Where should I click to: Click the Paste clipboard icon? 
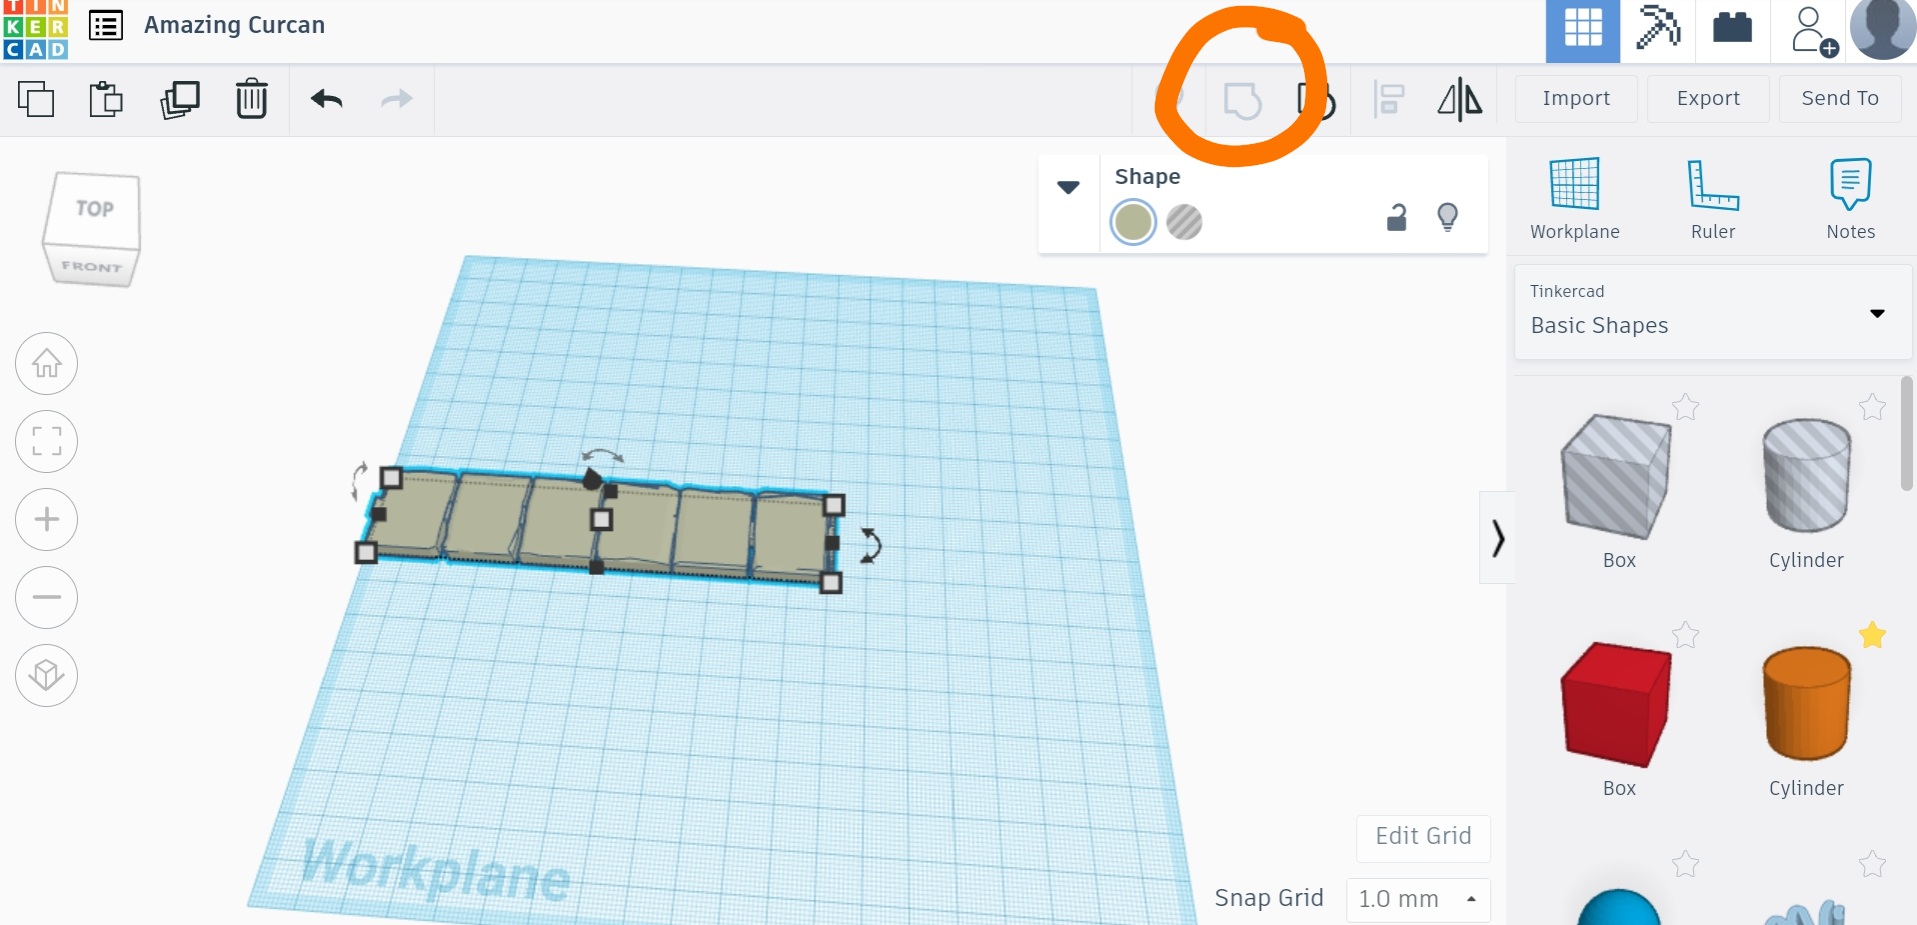click(106, 99)
